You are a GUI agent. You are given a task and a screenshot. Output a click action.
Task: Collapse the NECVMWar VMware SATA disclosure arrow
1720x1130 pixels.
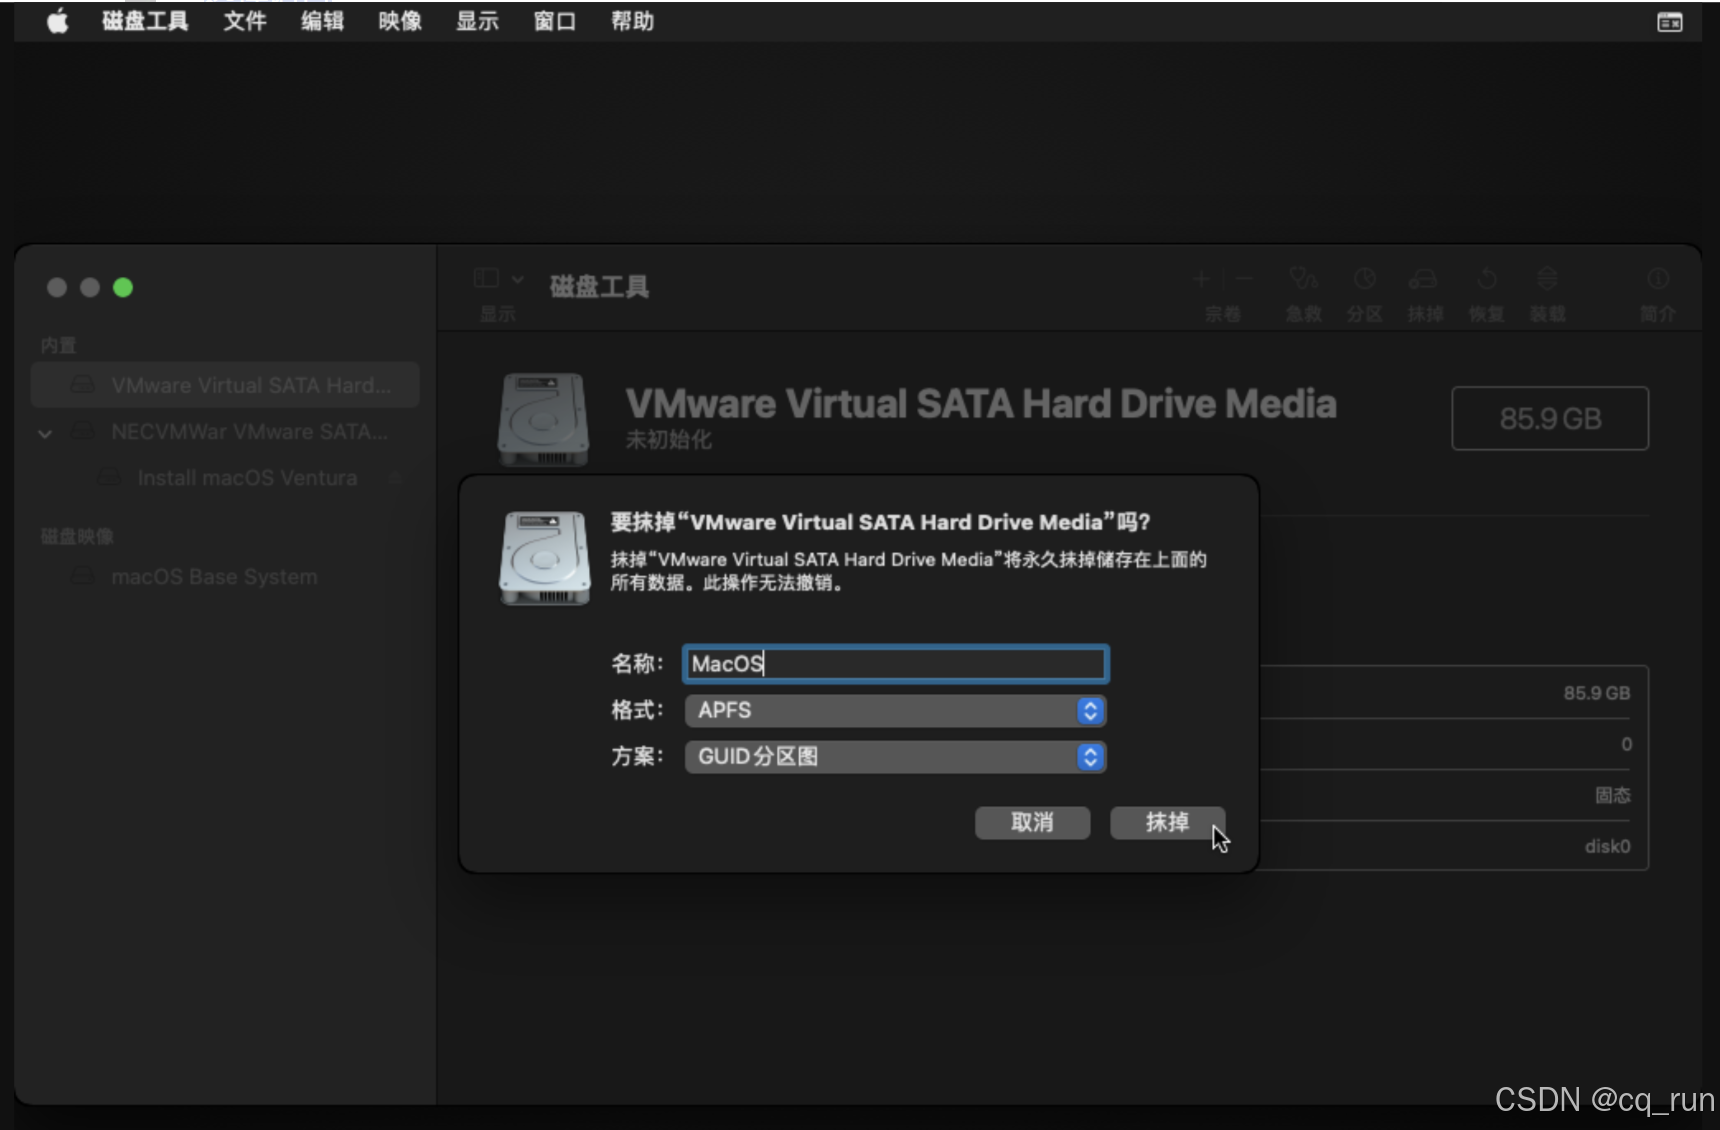click(x=45, y=433)
